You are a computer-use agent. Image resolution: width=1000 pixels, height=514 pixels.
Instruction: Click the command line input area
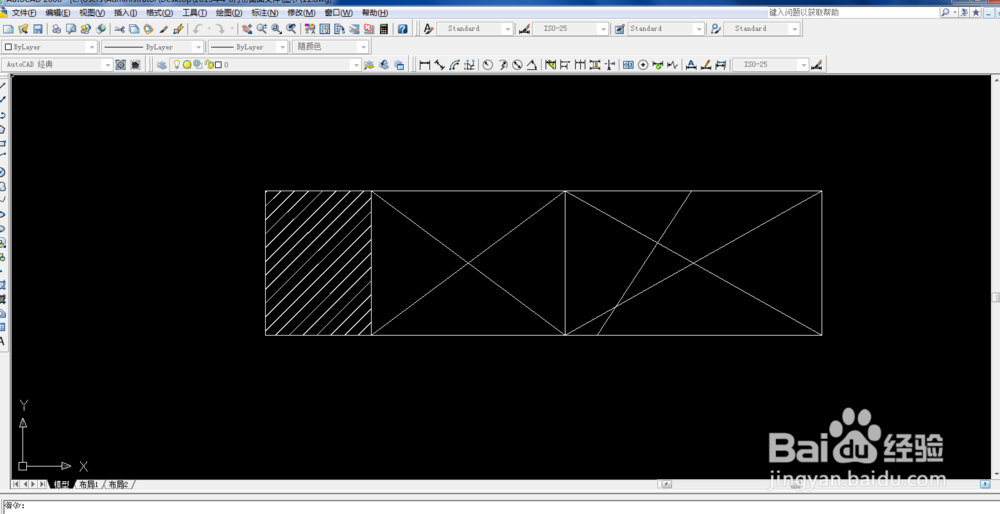point(500,506)
